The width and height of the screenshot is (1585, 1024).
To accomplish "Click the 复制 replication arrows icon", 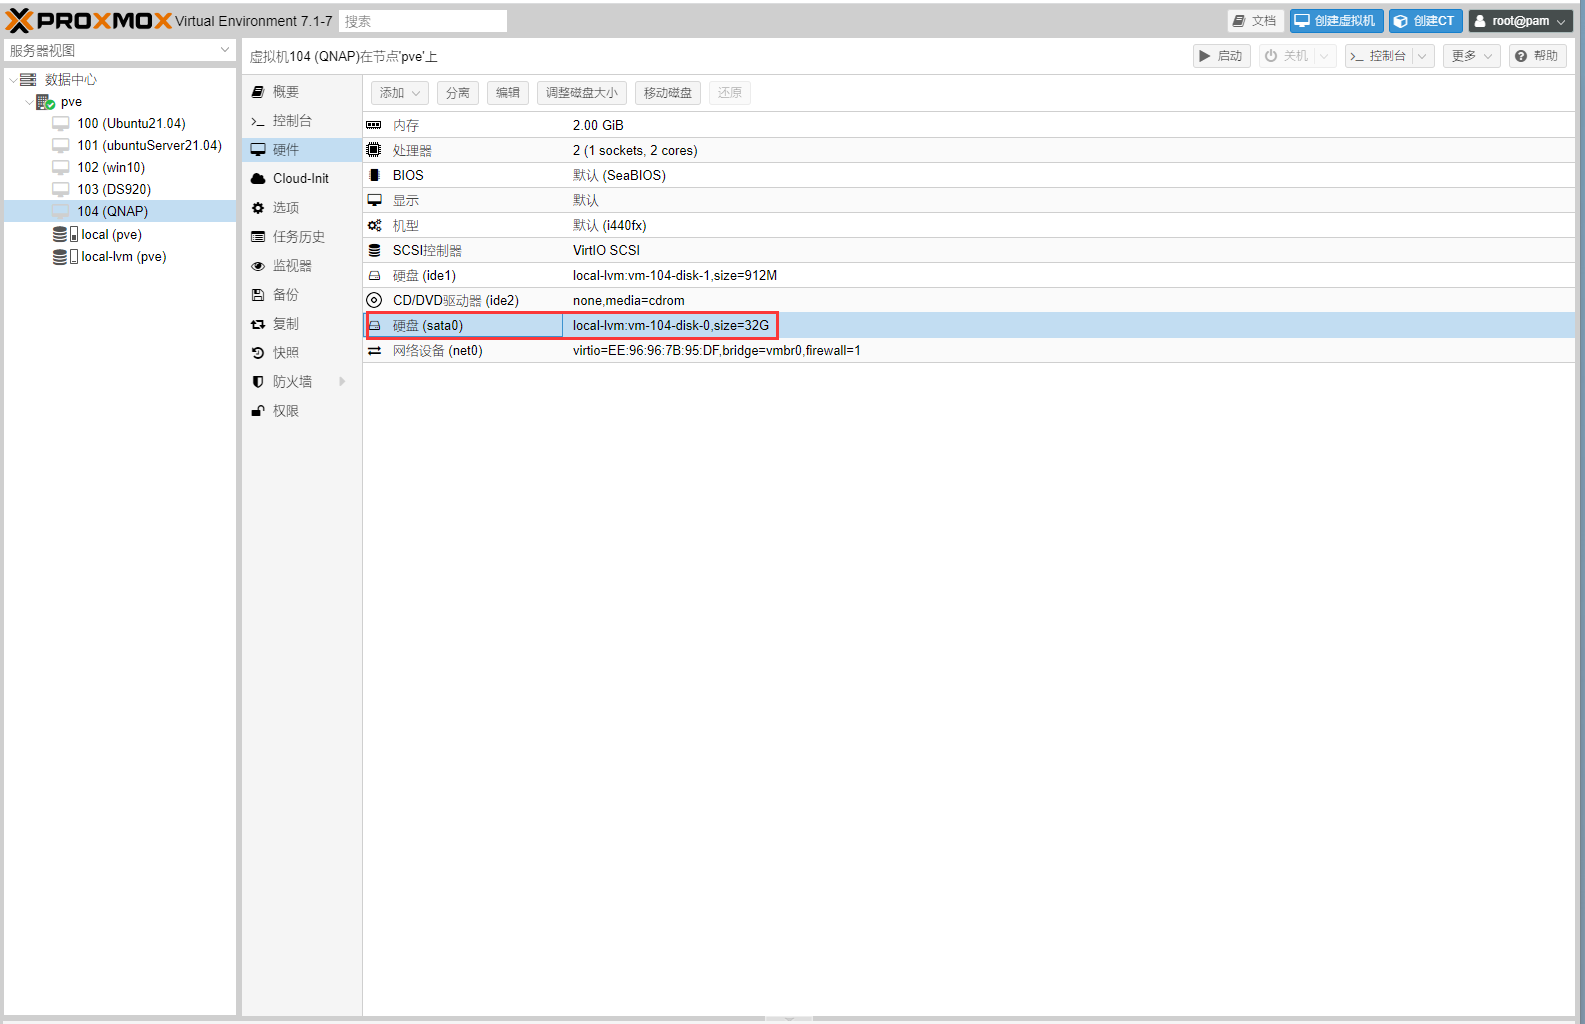I will (258, 324).
